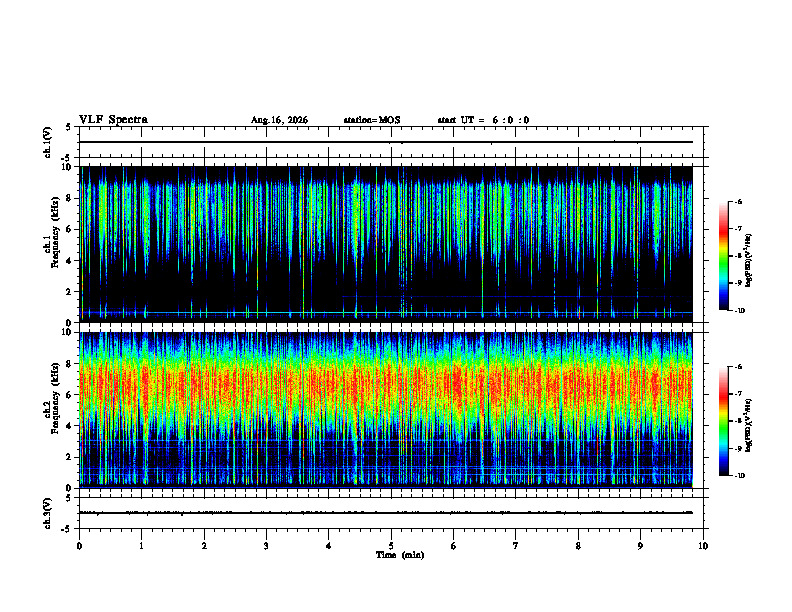Click the ch.2 spectrogram color scale bar

(x=723, y=421)
